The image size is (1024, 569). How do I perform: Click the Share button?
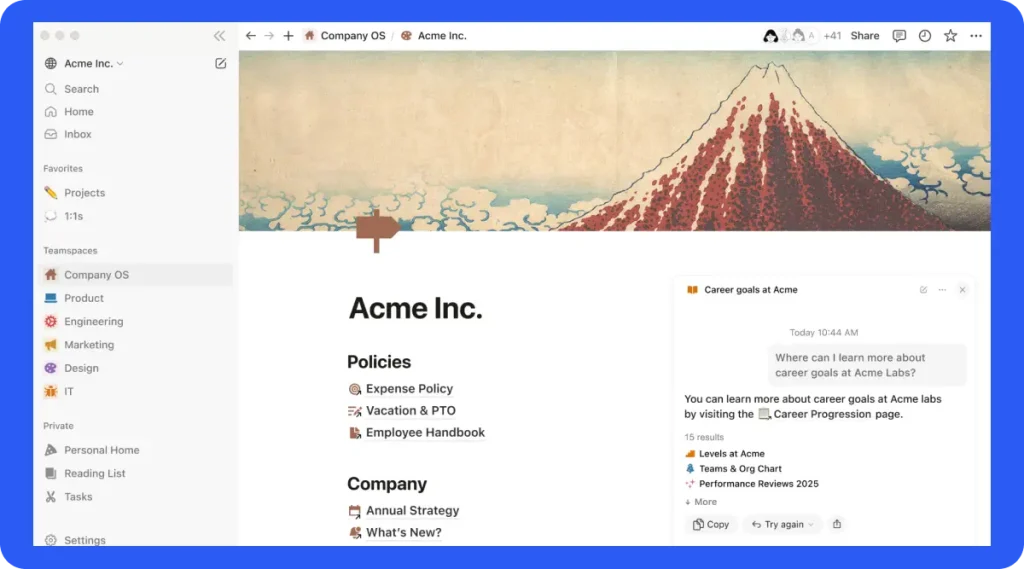point(865,36)
